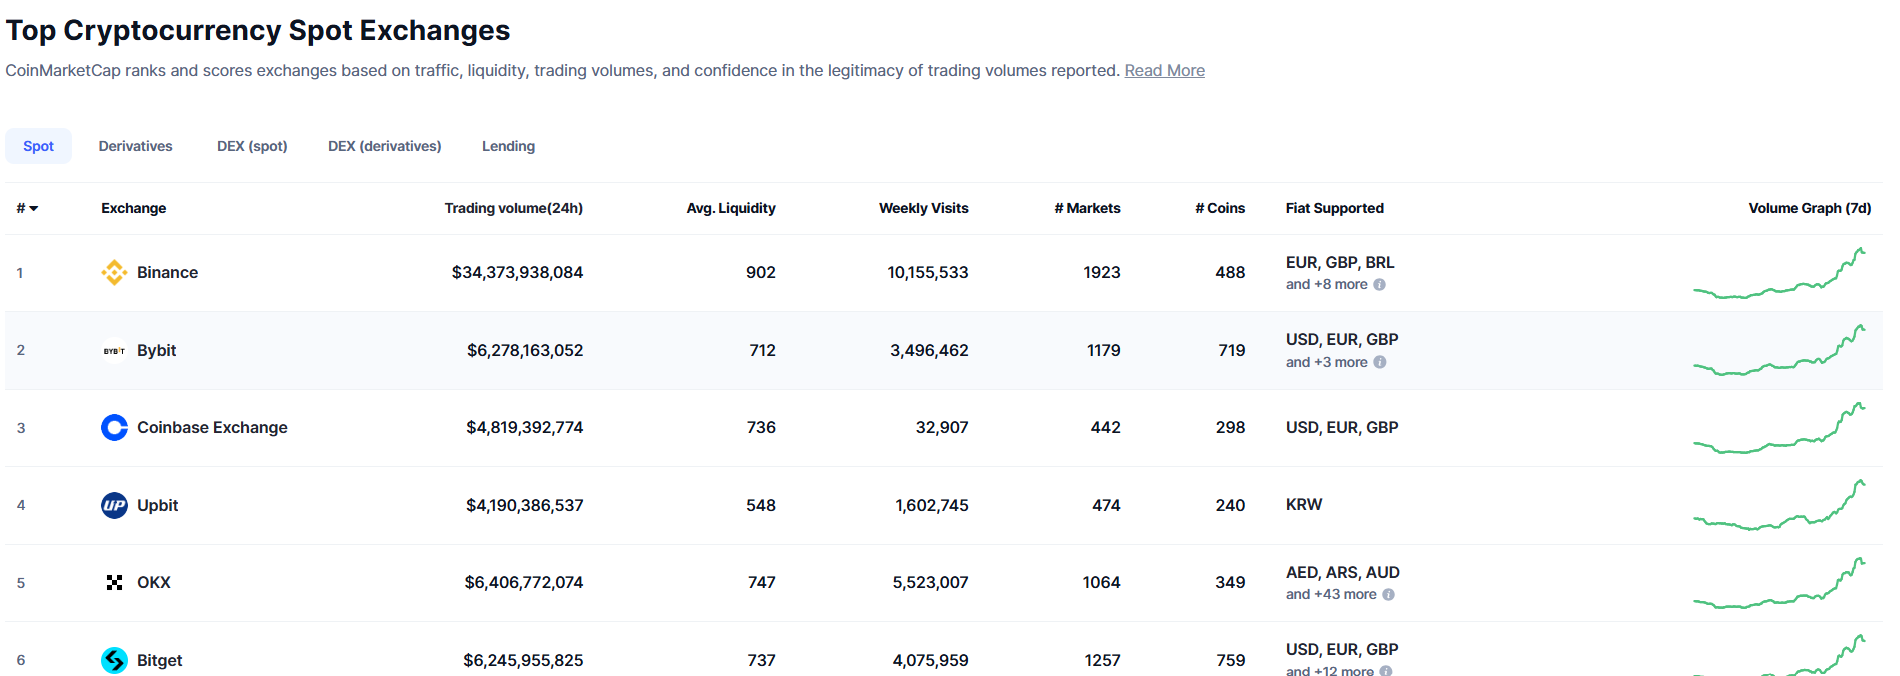Click the Upbit logo icon

(114, 505)
